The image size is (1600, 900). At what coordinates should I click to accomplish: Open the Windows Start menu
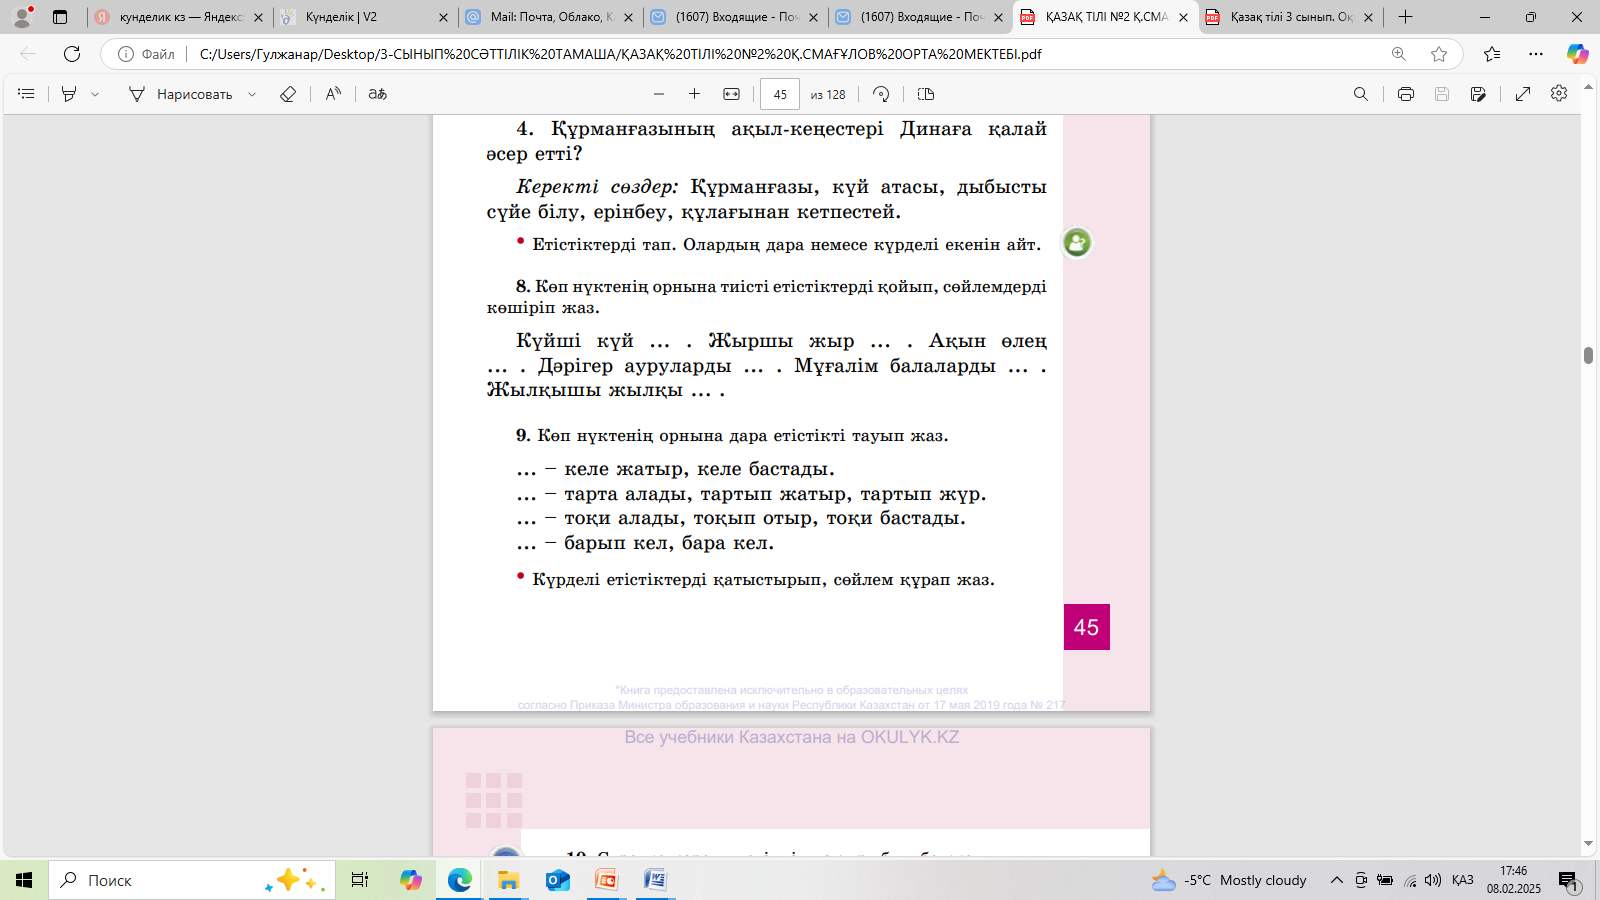(24, 880)
